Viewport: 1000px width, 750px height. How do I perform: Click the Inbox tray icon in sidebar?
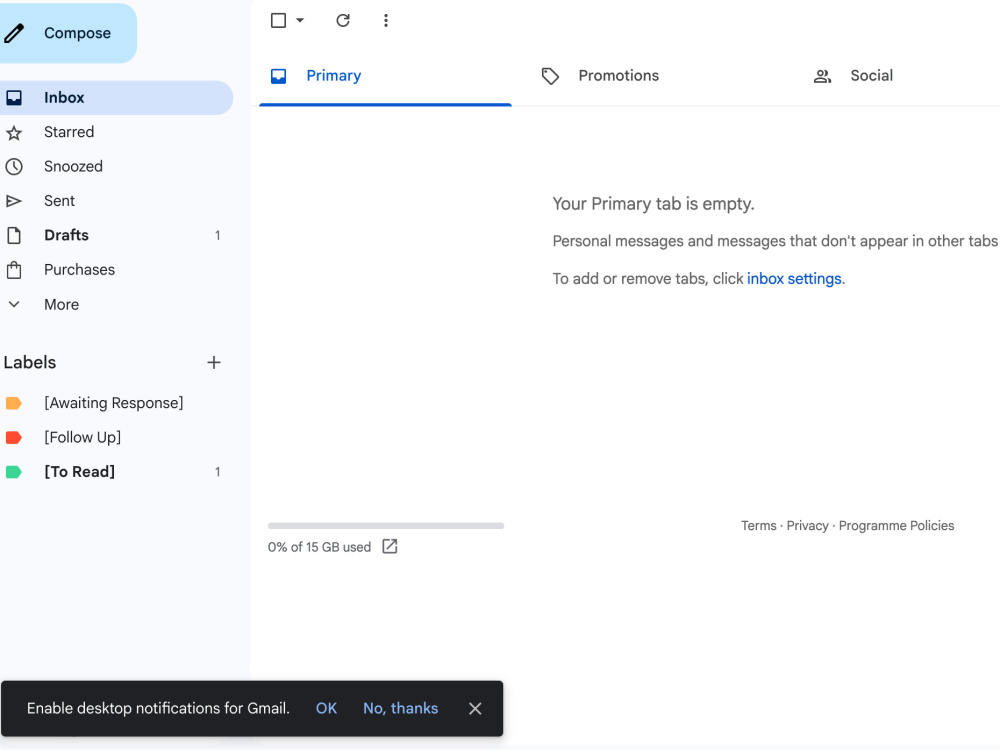(14, 98)
